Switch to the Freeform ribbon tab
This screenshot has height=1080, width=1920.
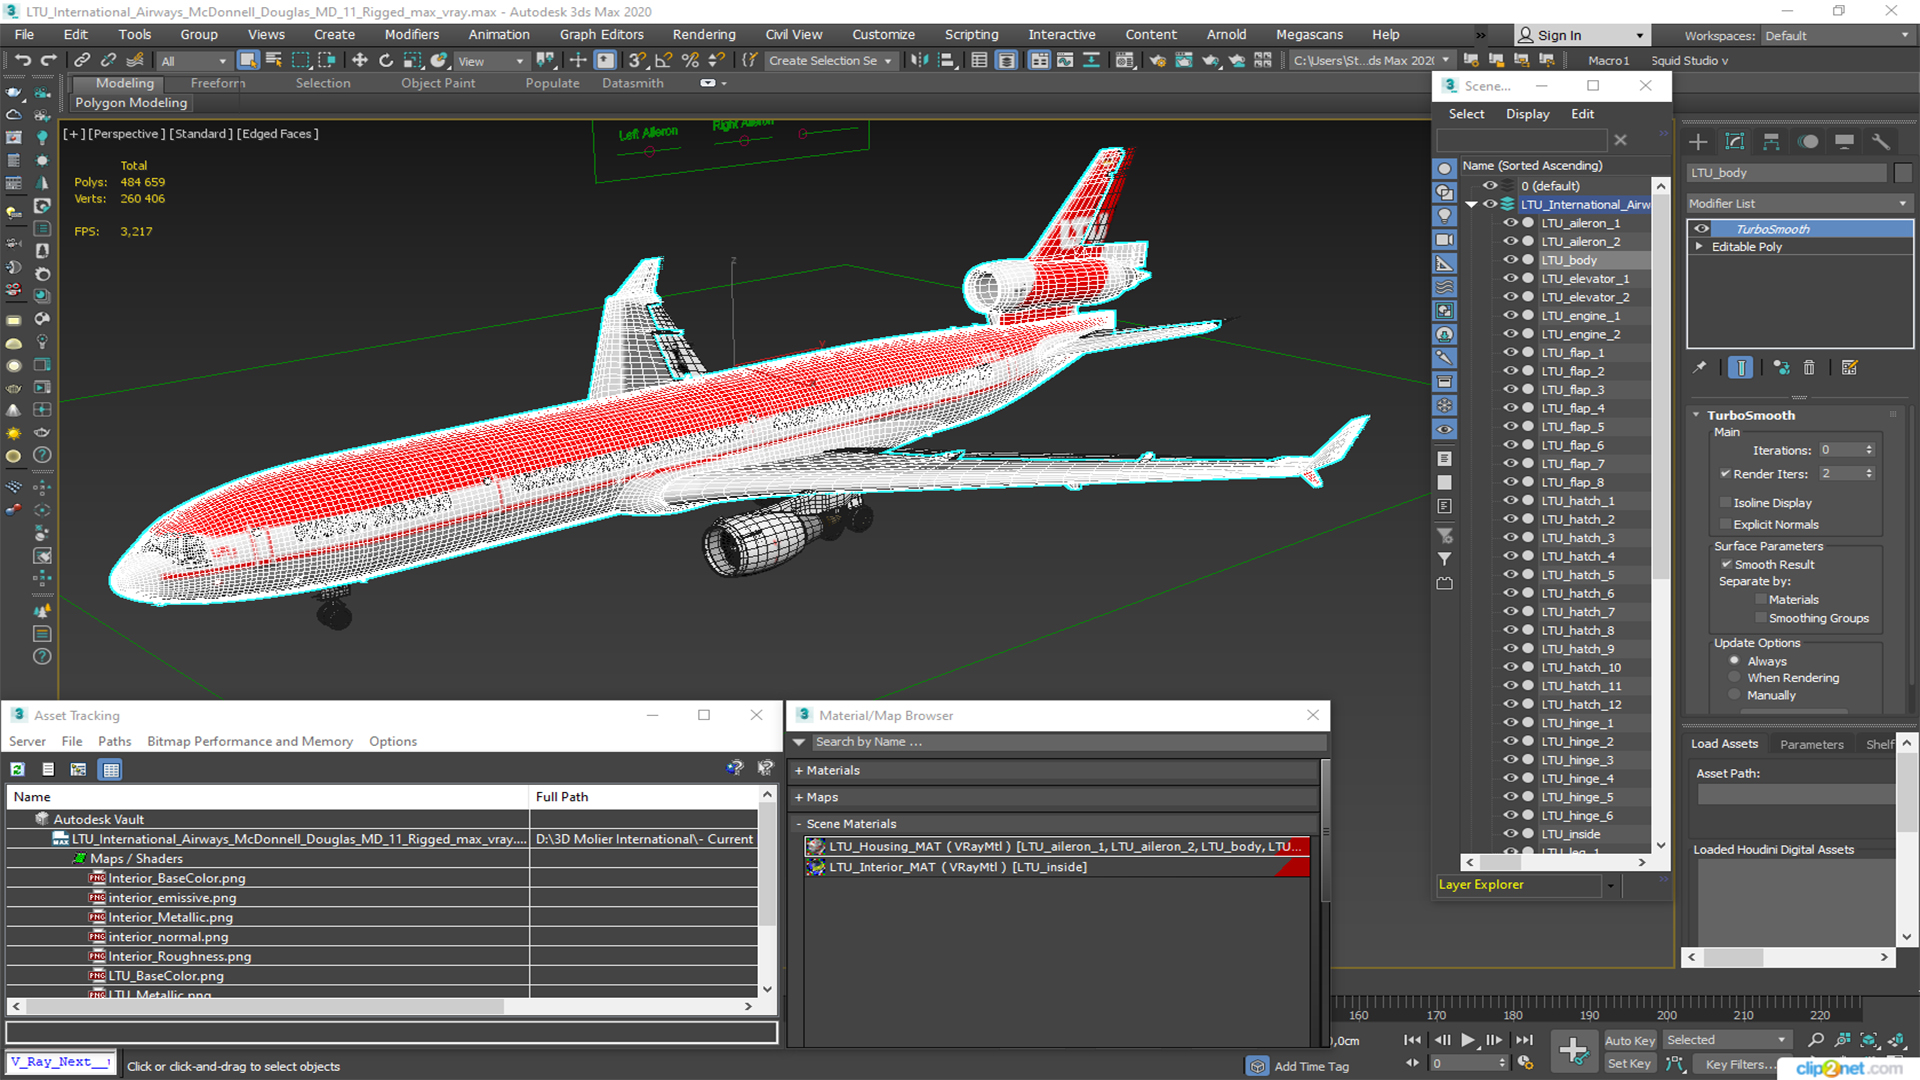coord(217,83)
